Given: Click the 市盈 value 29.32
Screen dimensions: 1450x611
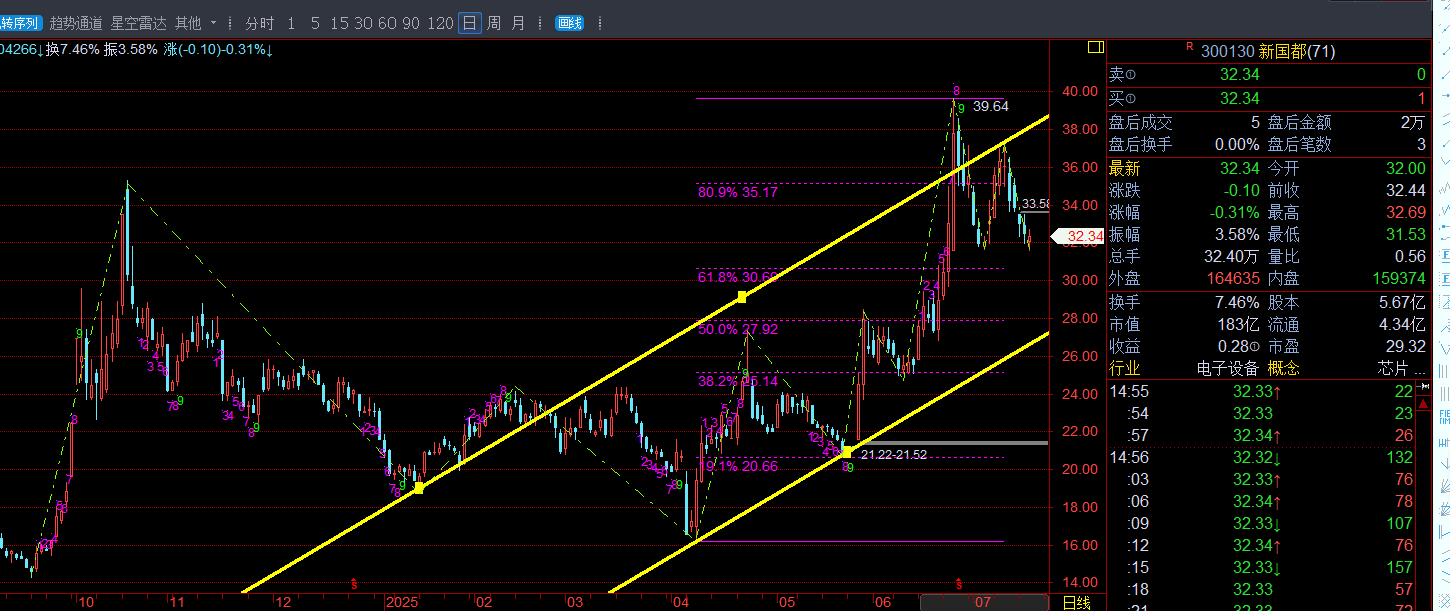Looking at the screenshot, I should [x=1406, y=347].
